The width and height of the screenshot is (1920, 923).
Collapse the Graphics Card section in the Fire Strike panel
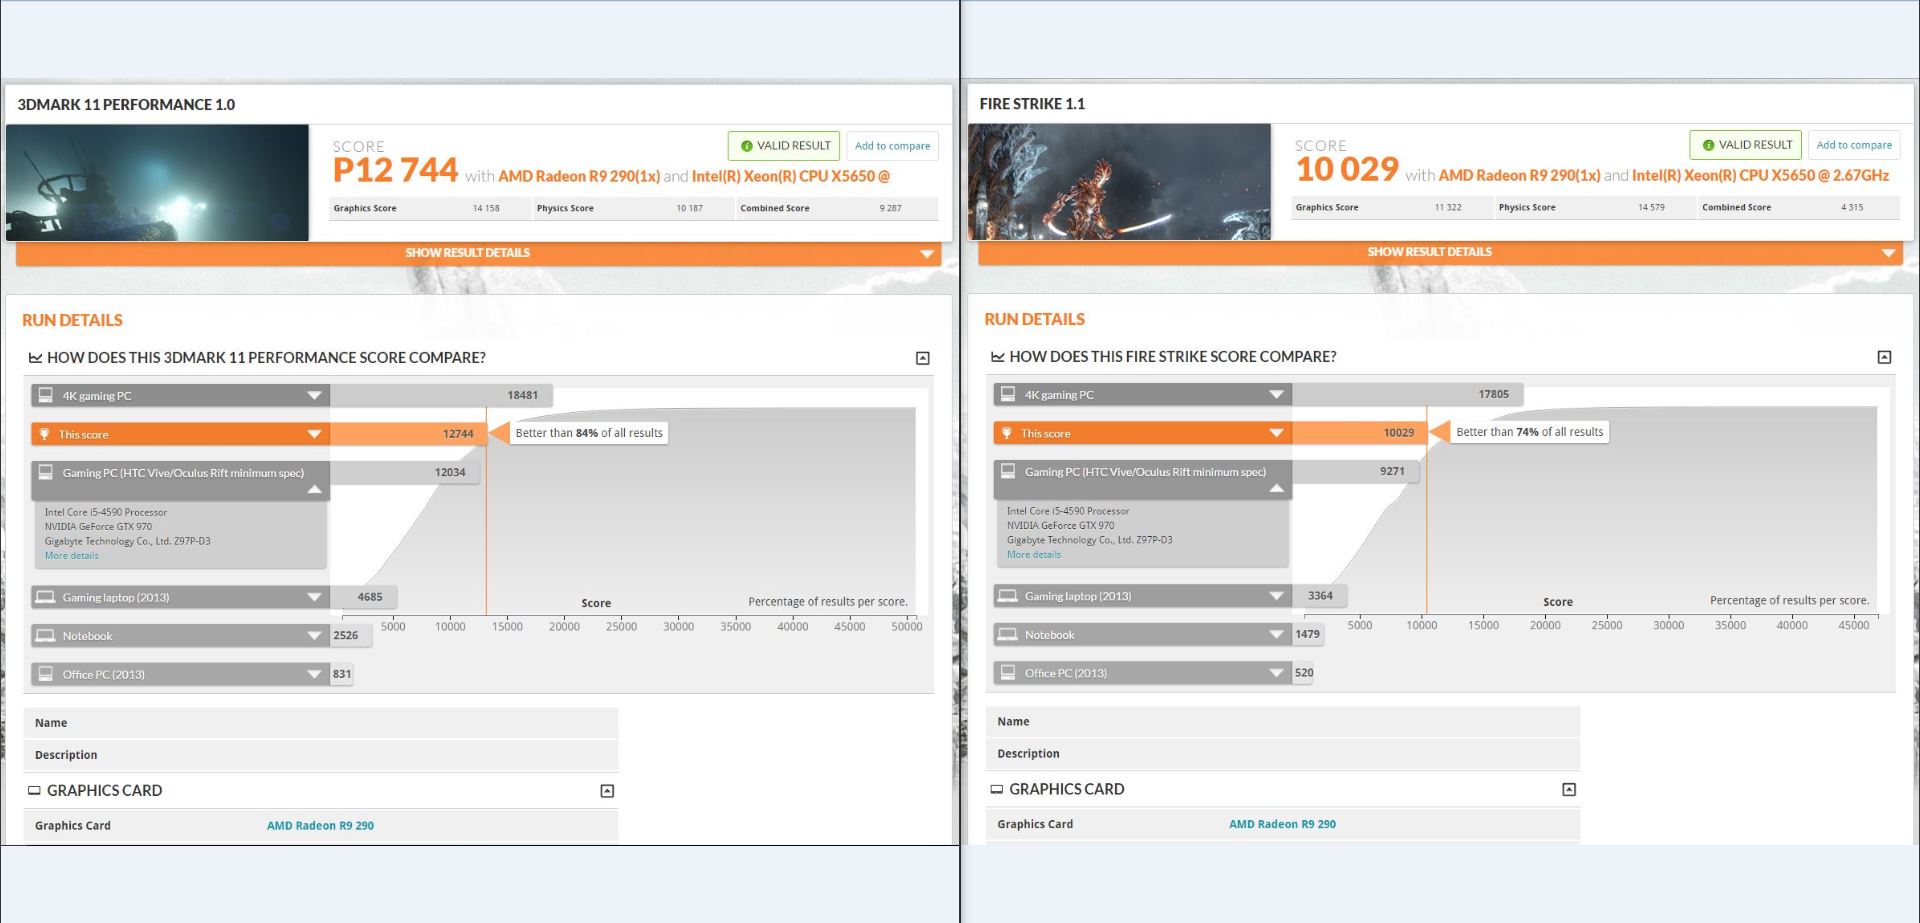(x=1569, y=790)
